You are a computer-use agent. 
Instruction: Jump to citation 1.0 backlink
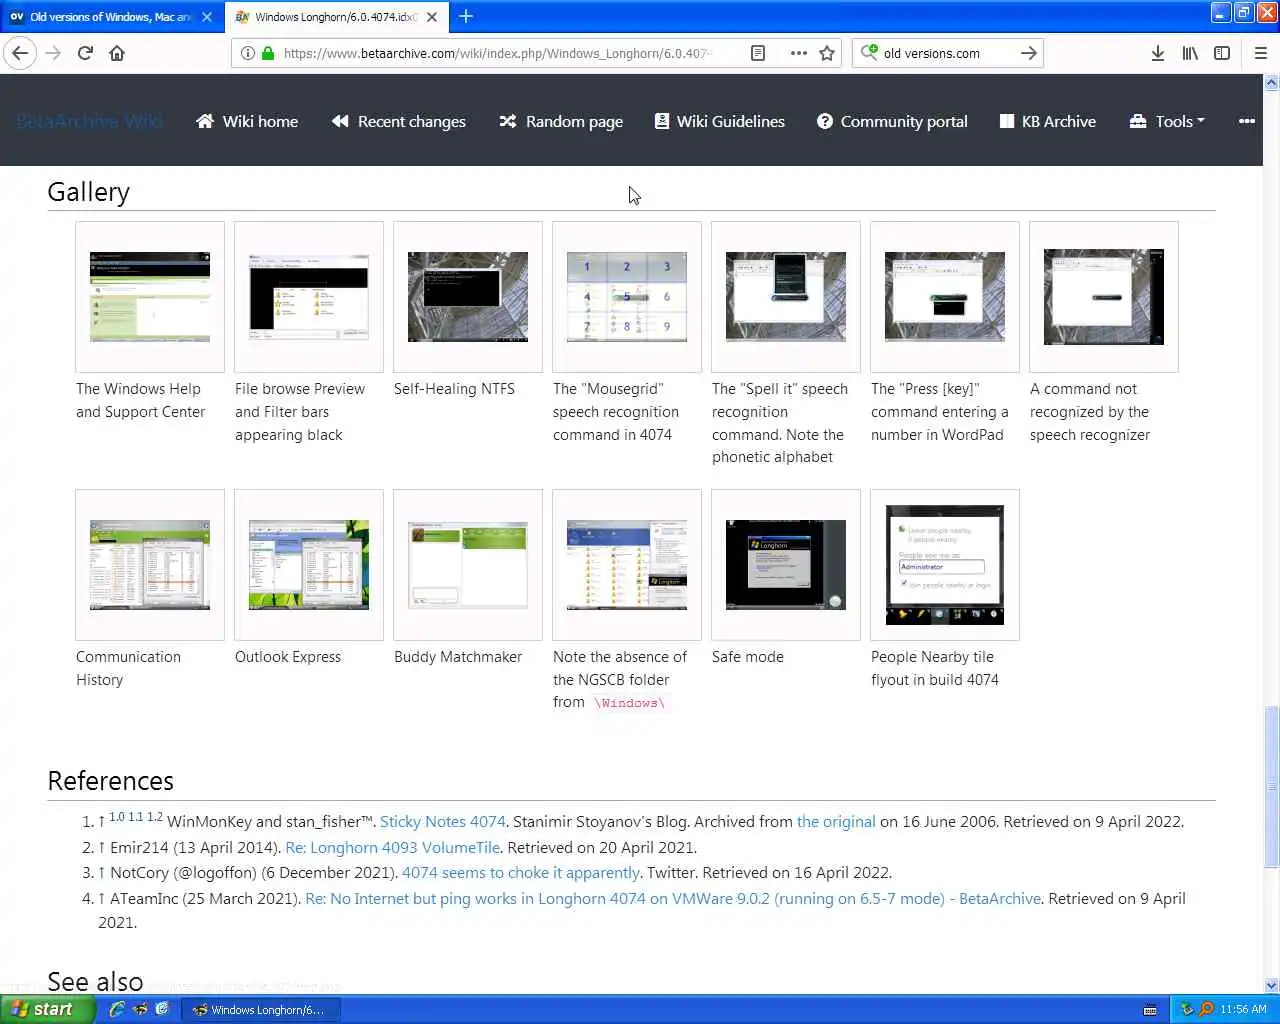pyautogui.click(x=117, y=817)
